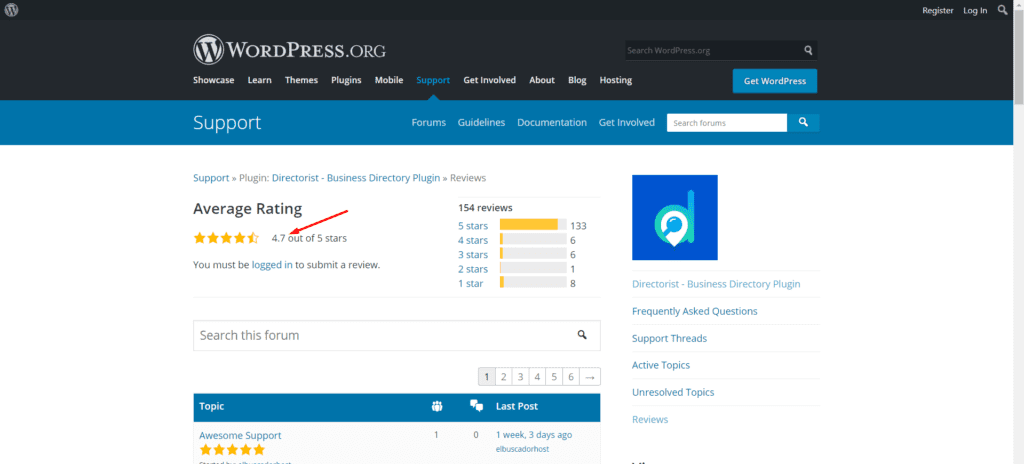Open Frequently Asked Questions sidebar link

(695, 311)
